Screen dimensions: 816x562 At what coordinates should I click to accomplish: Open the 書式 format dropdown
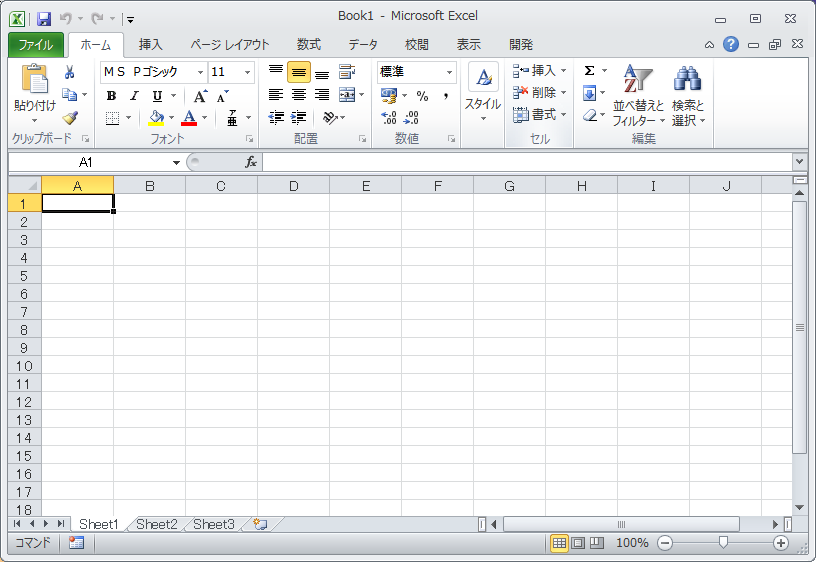540,114
